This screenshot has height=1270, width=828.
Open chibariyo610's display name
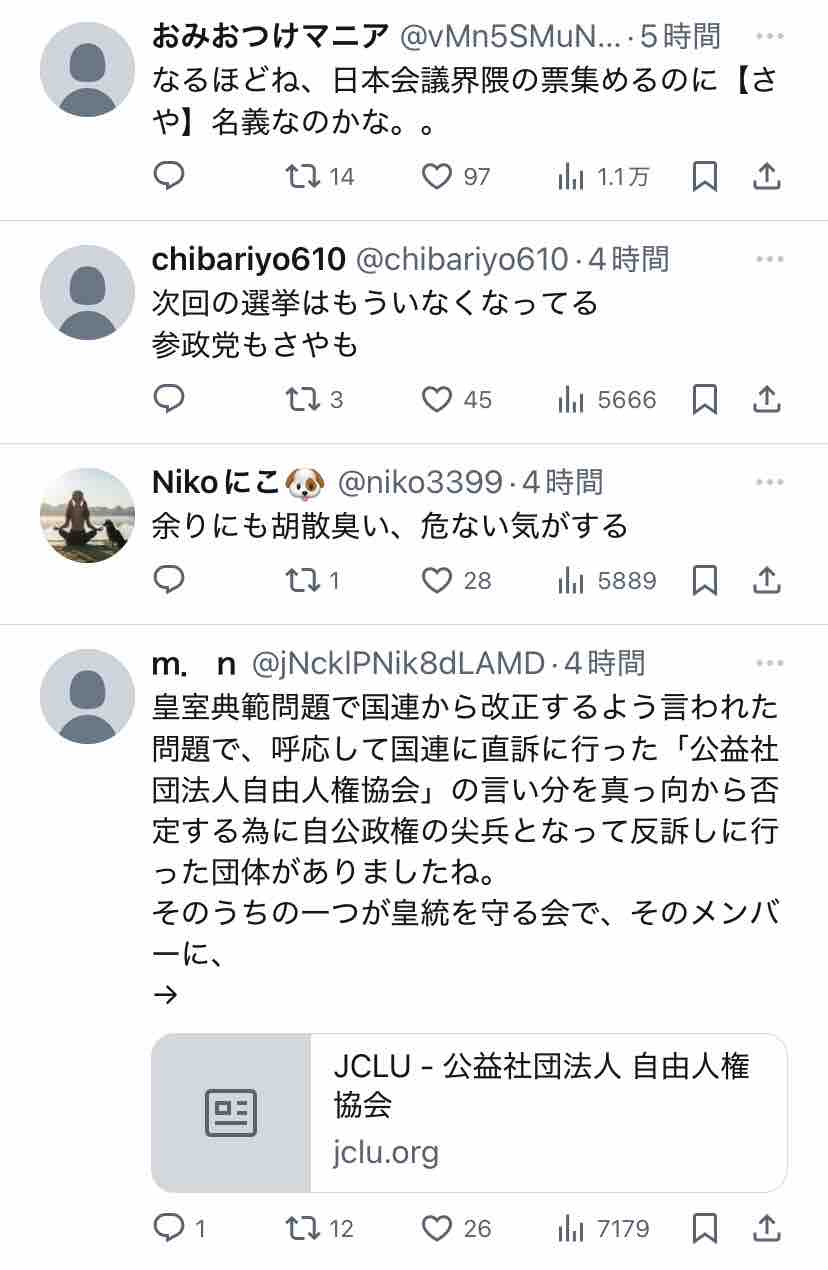coord(249,260)
